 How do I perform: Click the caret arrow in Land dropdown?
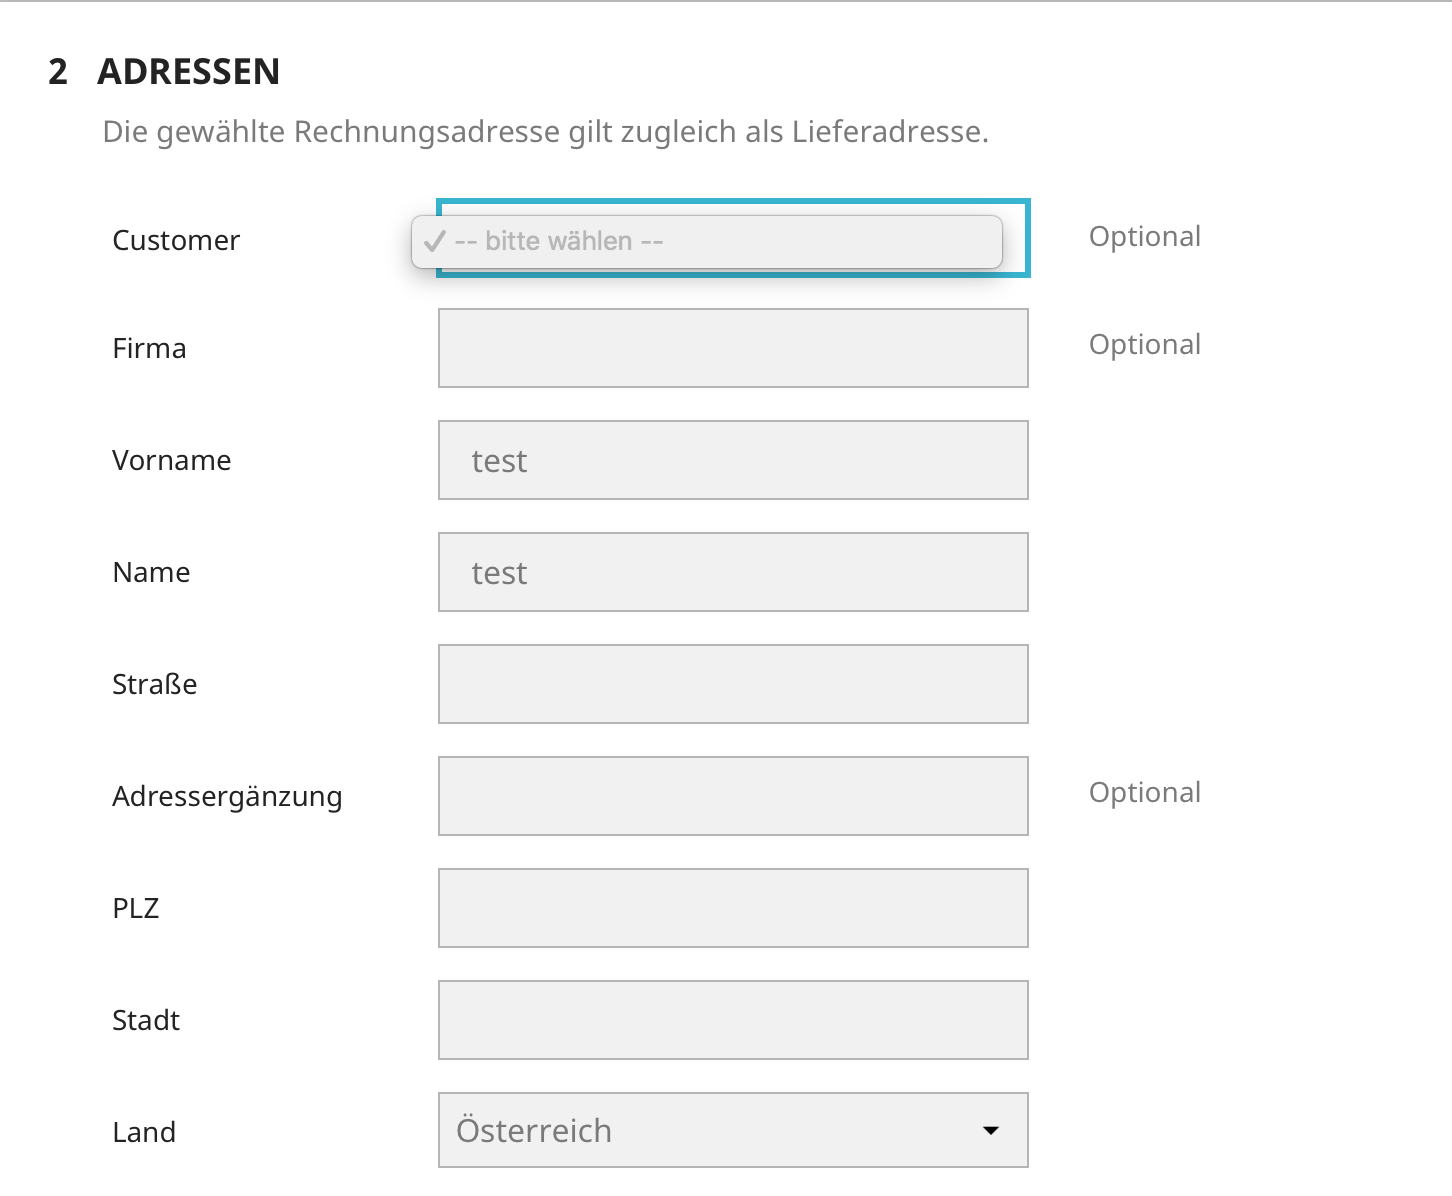pyautogui.click(x=991, y=1130)
